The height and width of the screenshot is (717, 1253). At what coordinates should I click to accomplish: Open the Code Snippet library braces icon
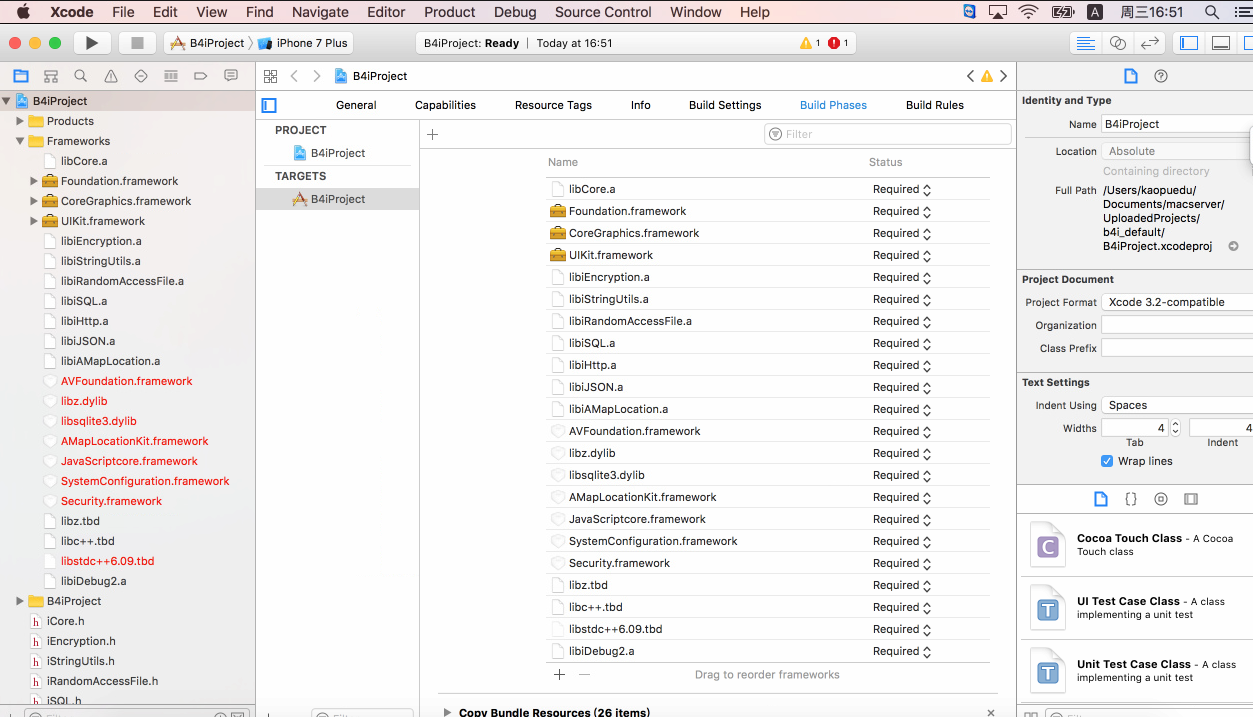tap(1131, 499)
